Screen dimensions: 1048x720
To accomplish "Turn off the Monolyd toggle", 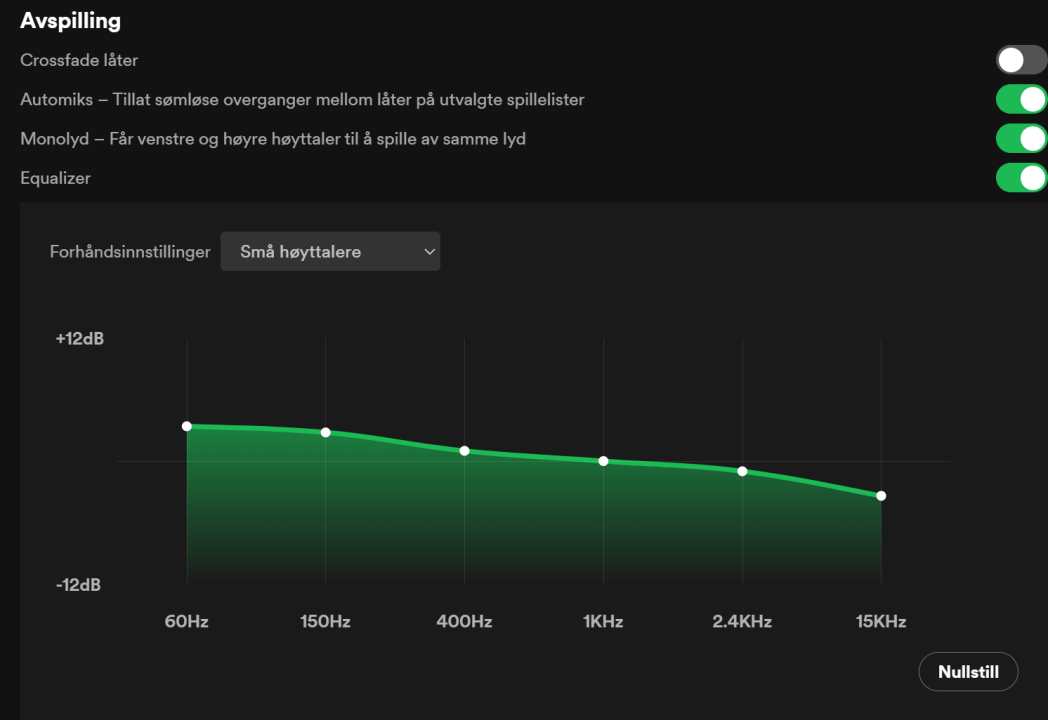I will (1021, 139).
